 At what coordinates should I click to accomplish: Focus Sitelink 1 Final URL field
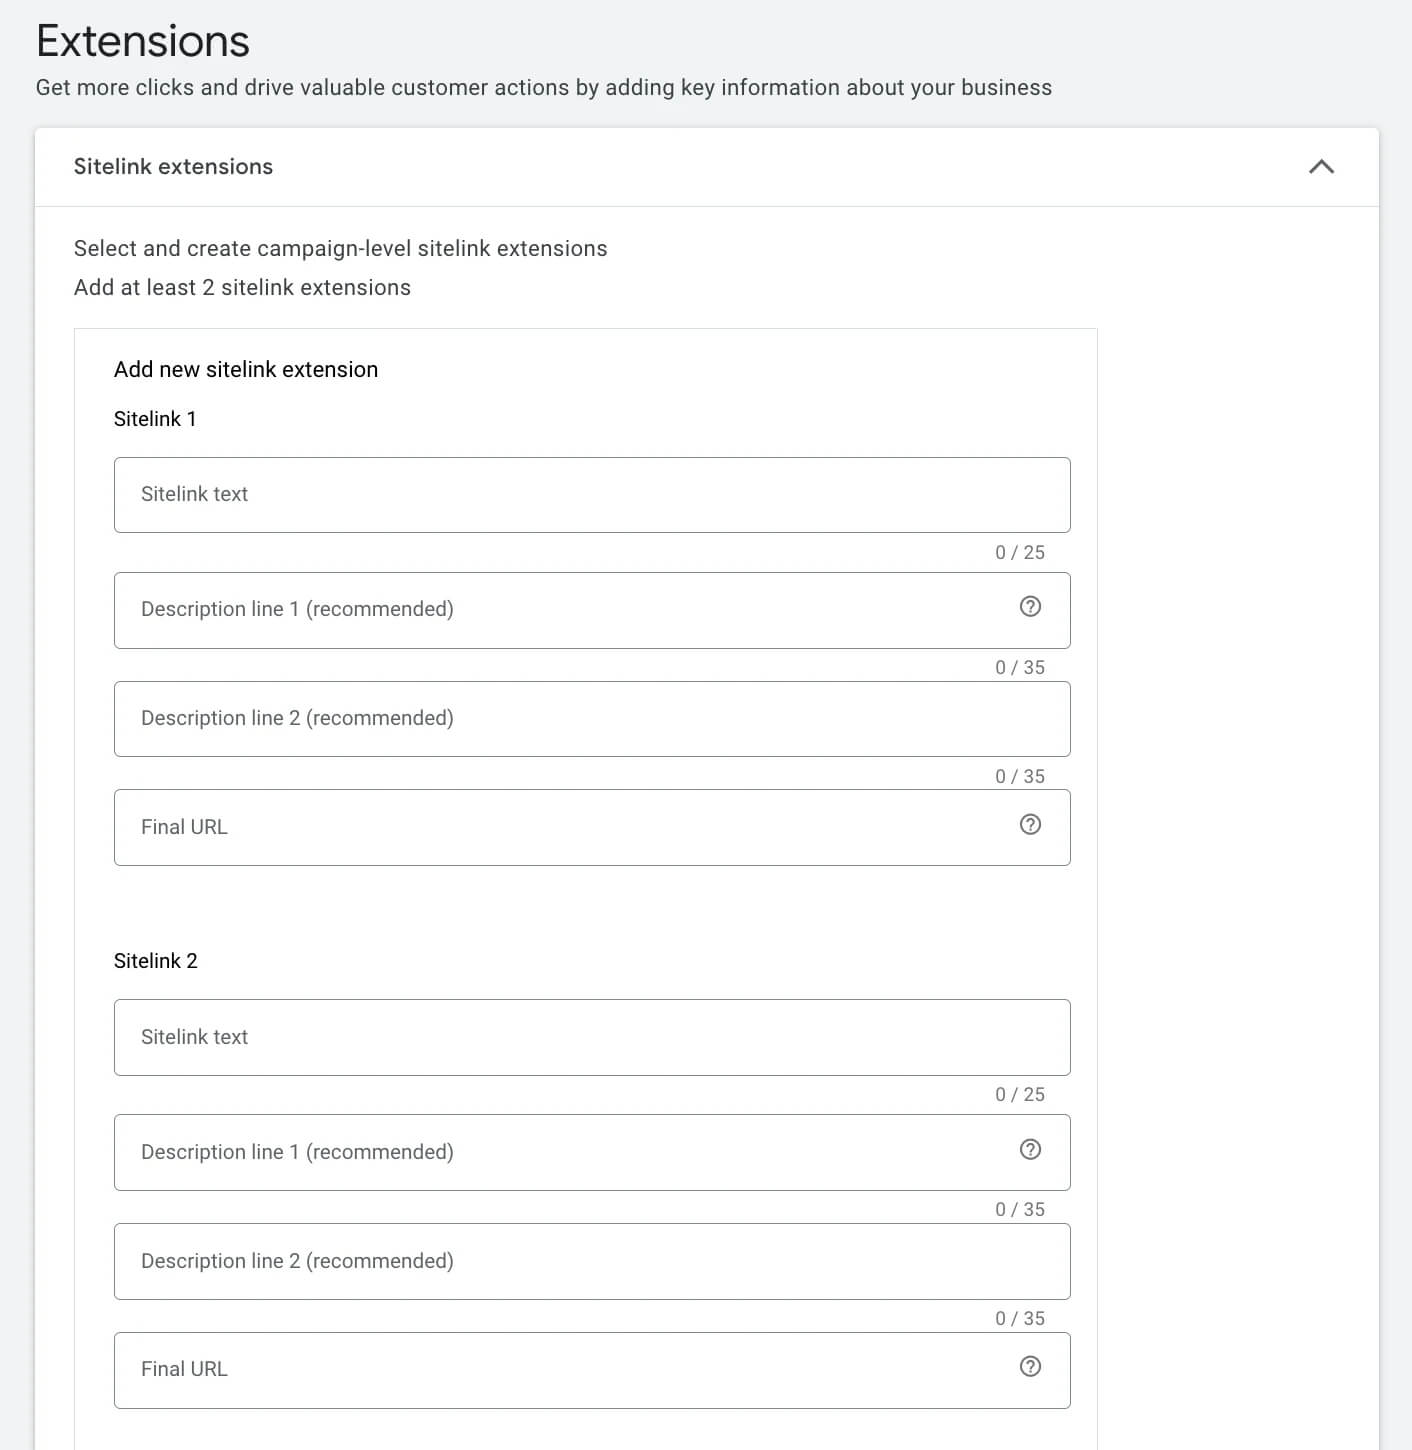592,828
